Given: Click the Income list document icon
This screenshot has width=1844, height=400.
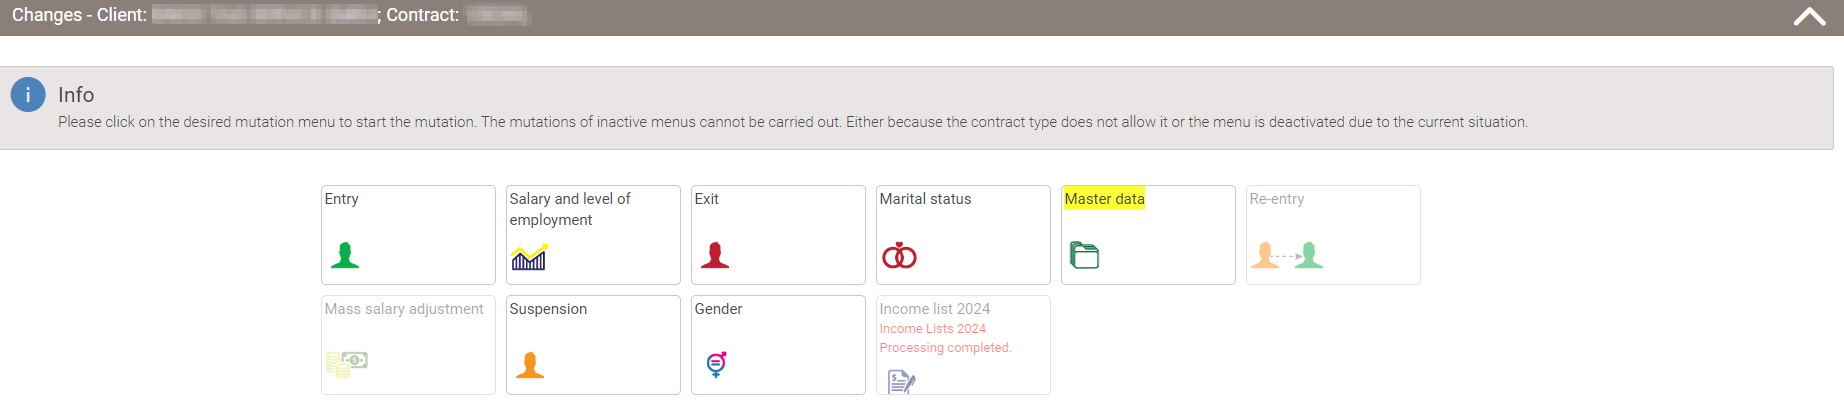Looking at the screenshot, I should pos(901,381).
